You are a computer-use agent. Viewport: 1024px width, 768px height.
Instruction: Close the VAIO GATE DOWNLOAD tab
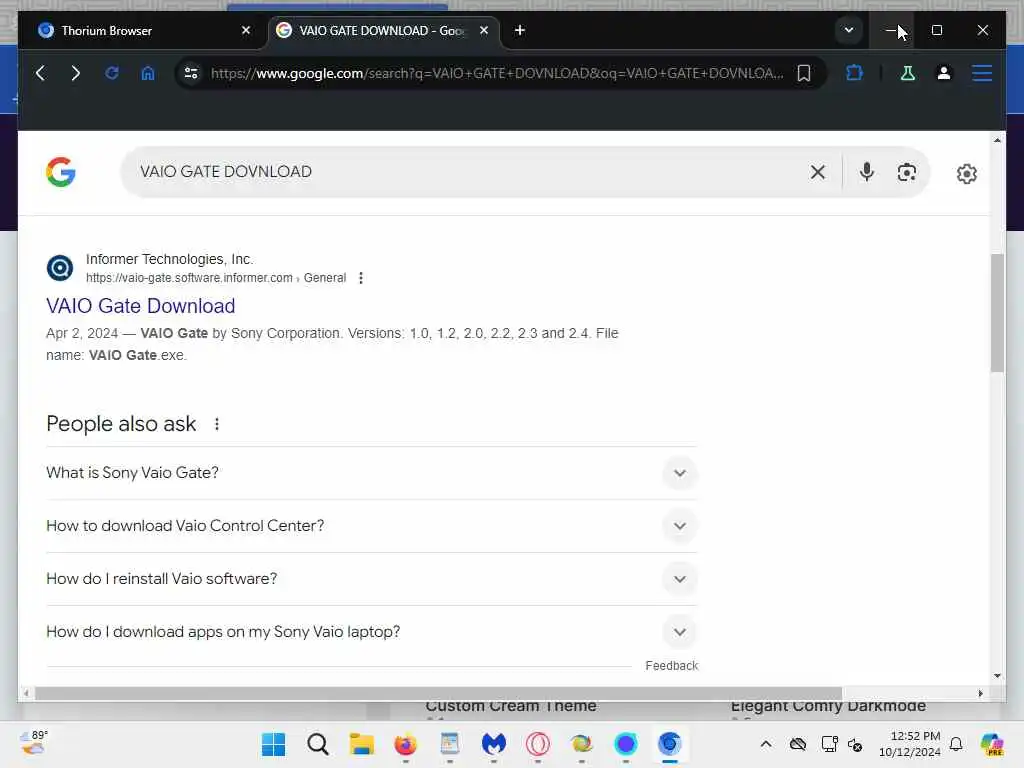(x=484, y=30)
